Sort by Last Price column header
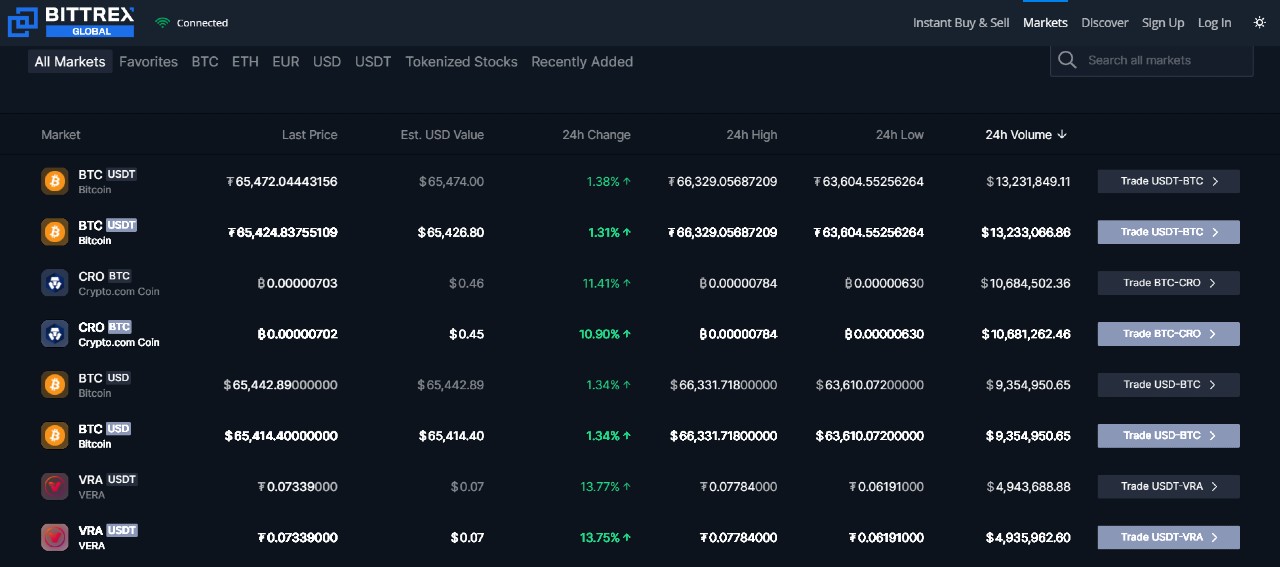 click(310, 134)
